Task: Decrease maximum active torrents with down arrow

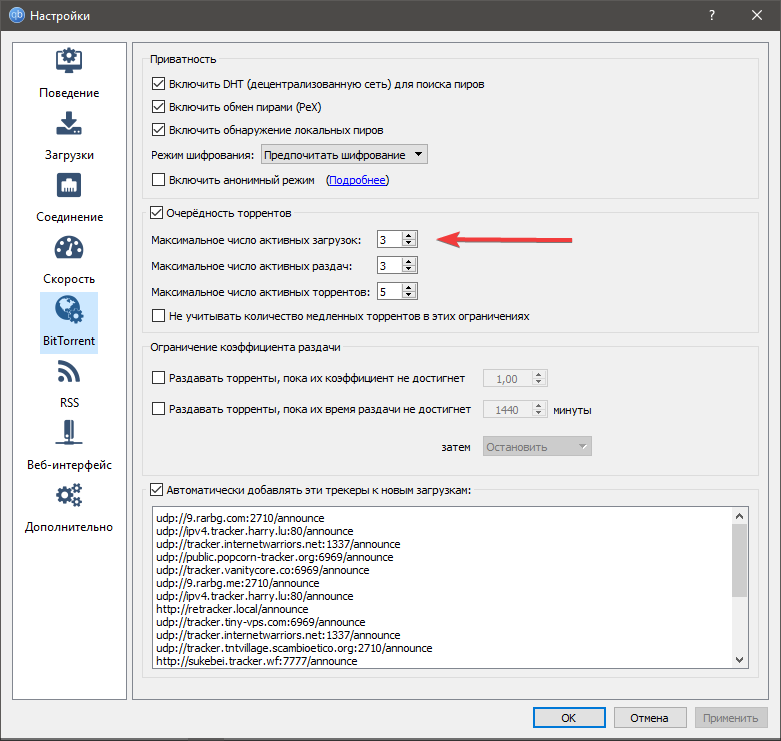Action: pyautogui.click(x=408, y=296)
